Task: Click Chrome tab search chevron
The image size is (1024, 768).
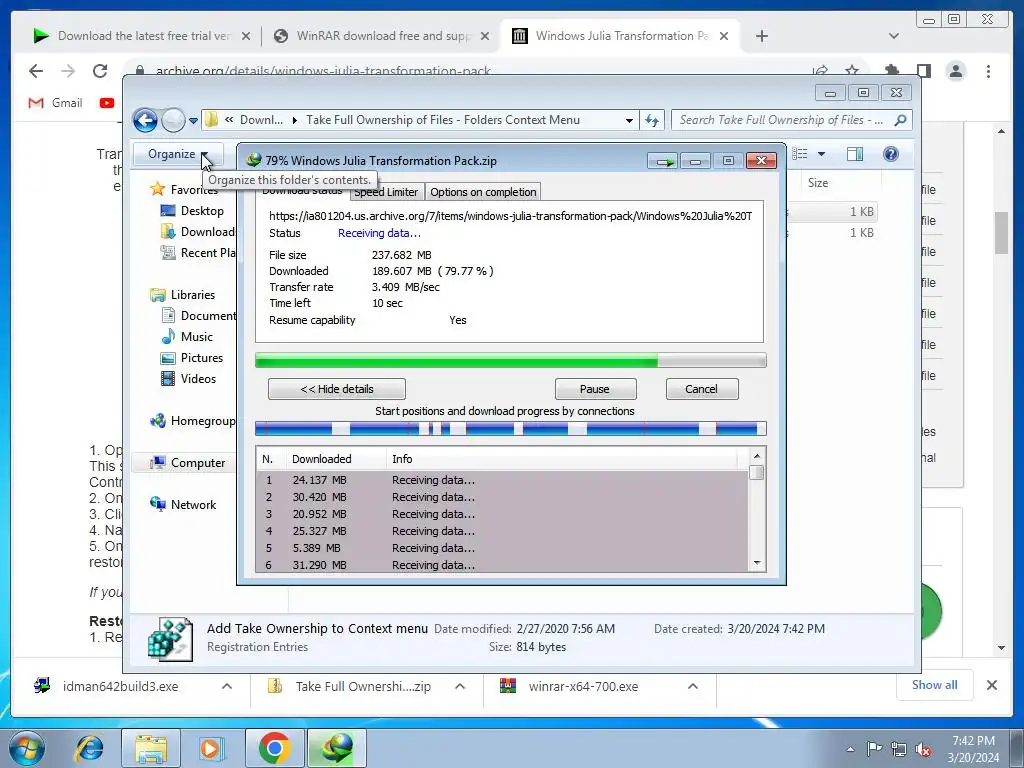Action: click(x=894, y=36)
